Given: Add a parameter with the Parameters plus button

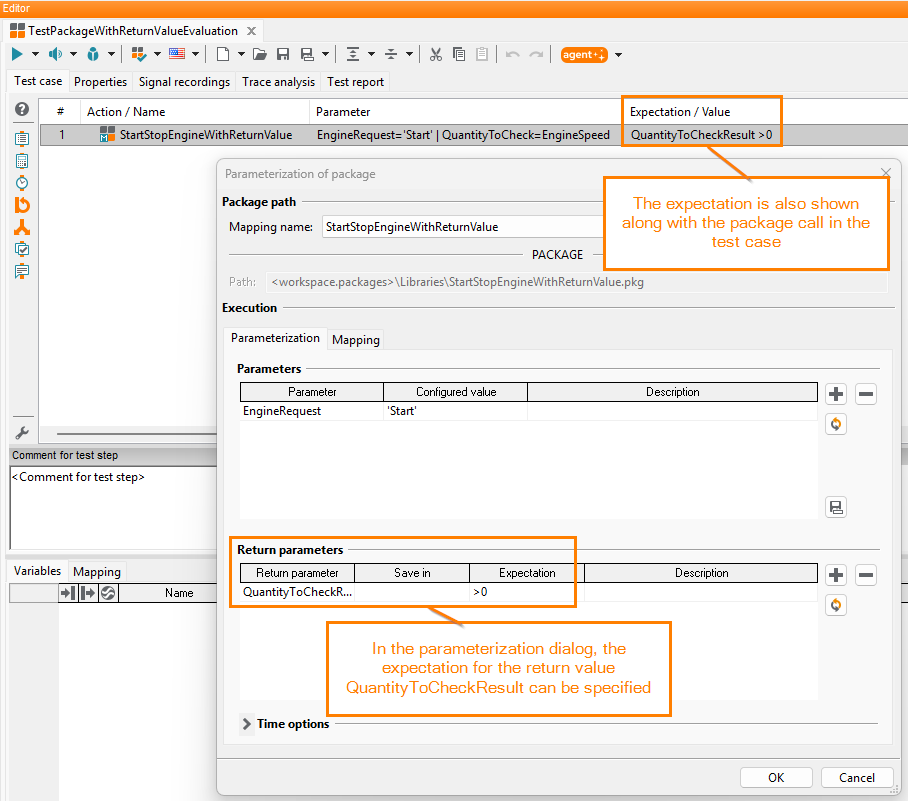Looking at the screenshot, I should [836, 394].
